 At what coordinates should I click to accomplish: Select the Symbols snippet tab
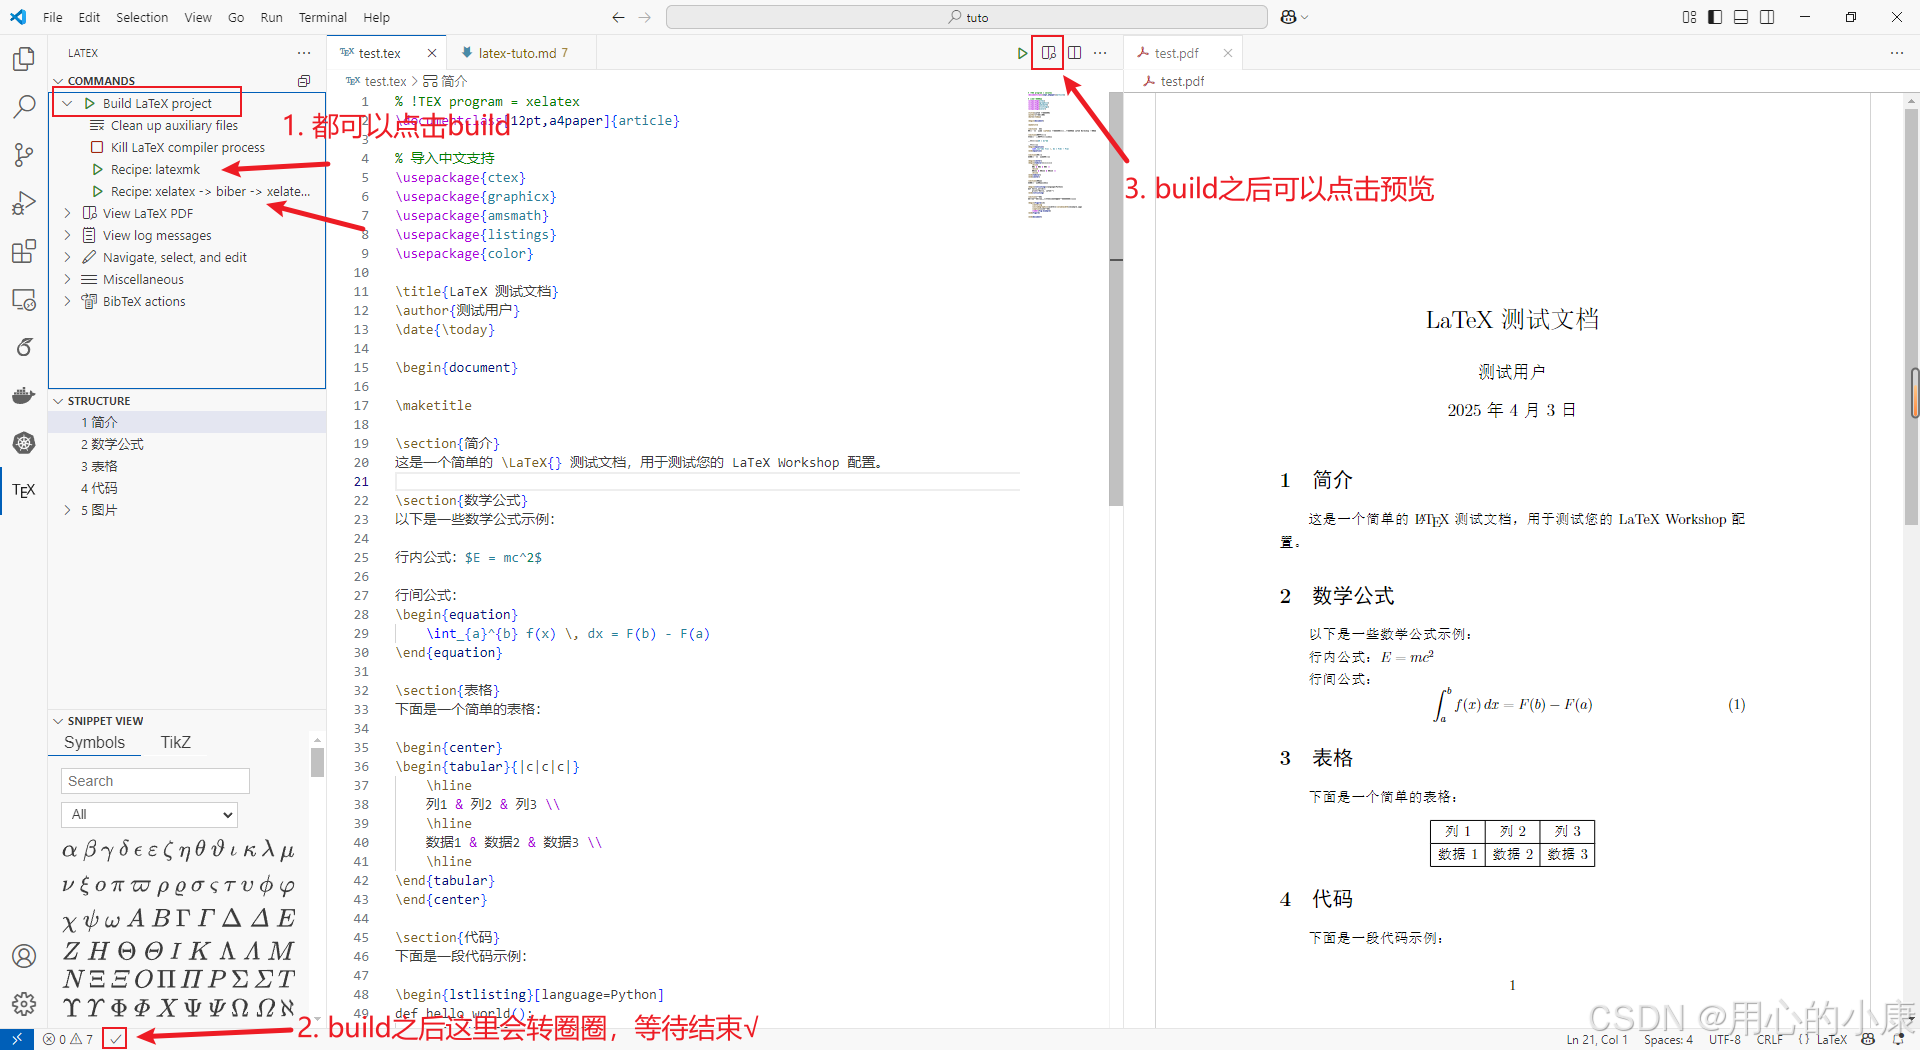click(94, 743)
